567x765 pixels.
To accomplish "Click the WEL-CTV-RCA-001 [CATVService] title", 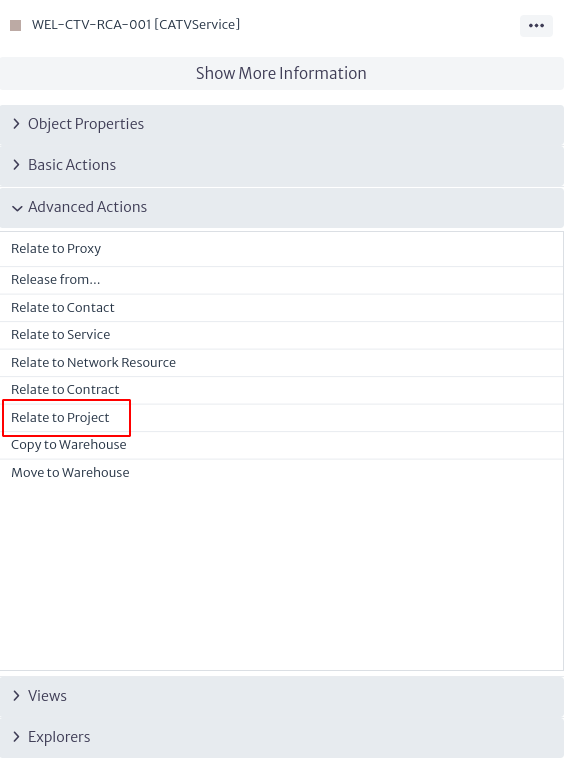I will tap(136, 25).
